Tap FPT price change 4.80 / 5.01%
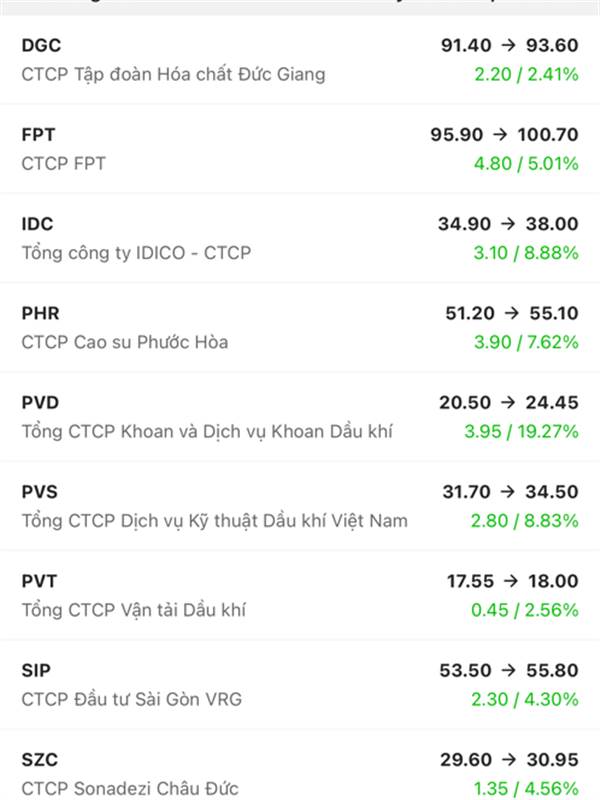This screenshot has width=600, height=800. click(526, 163)
